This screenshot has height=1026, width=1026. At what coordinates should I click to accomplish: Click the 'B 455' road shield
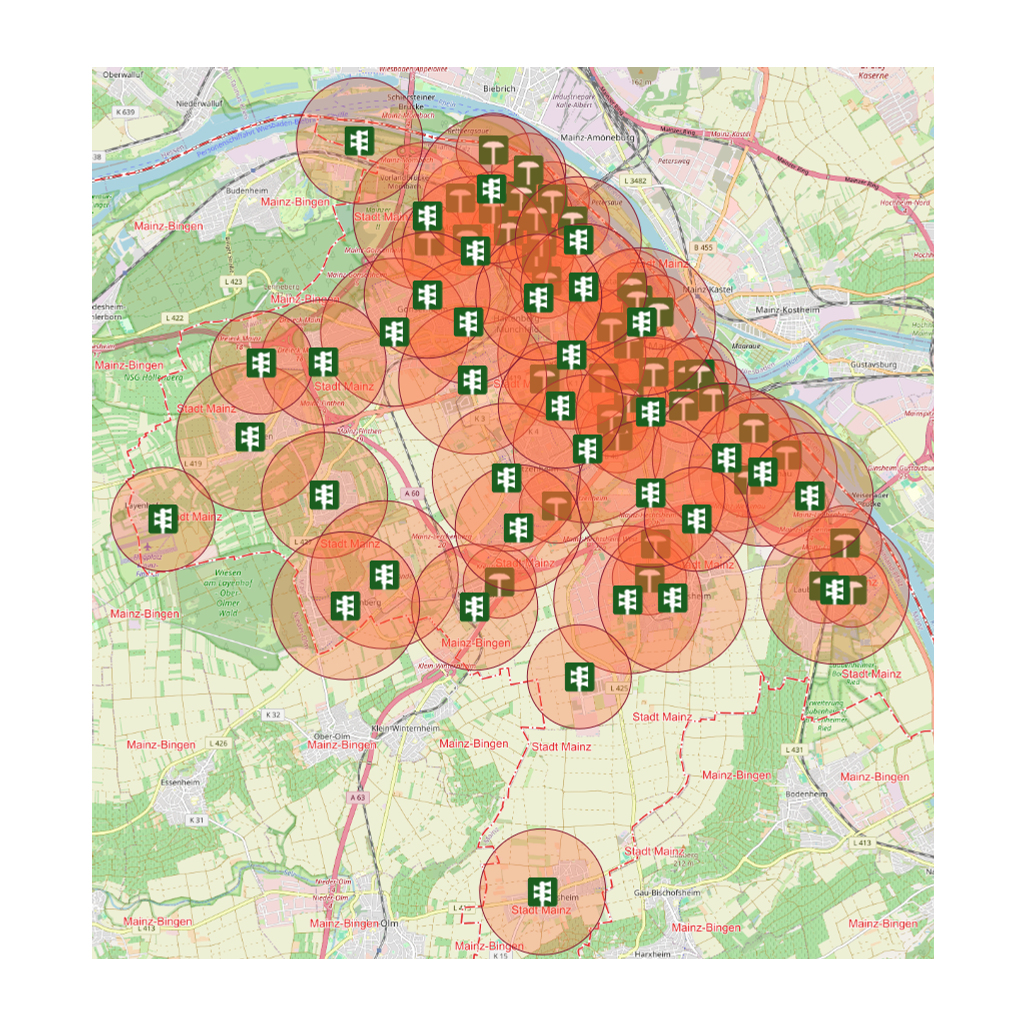click(703, 247)
